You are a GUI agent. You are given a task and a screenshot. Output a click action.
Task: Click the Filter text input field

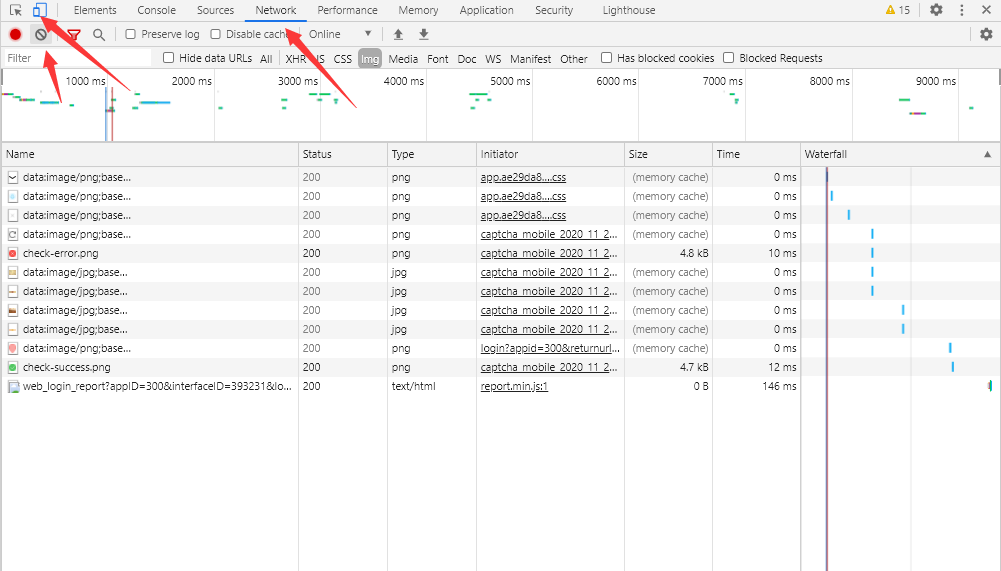pyautogui.click(x=75, y=58)
